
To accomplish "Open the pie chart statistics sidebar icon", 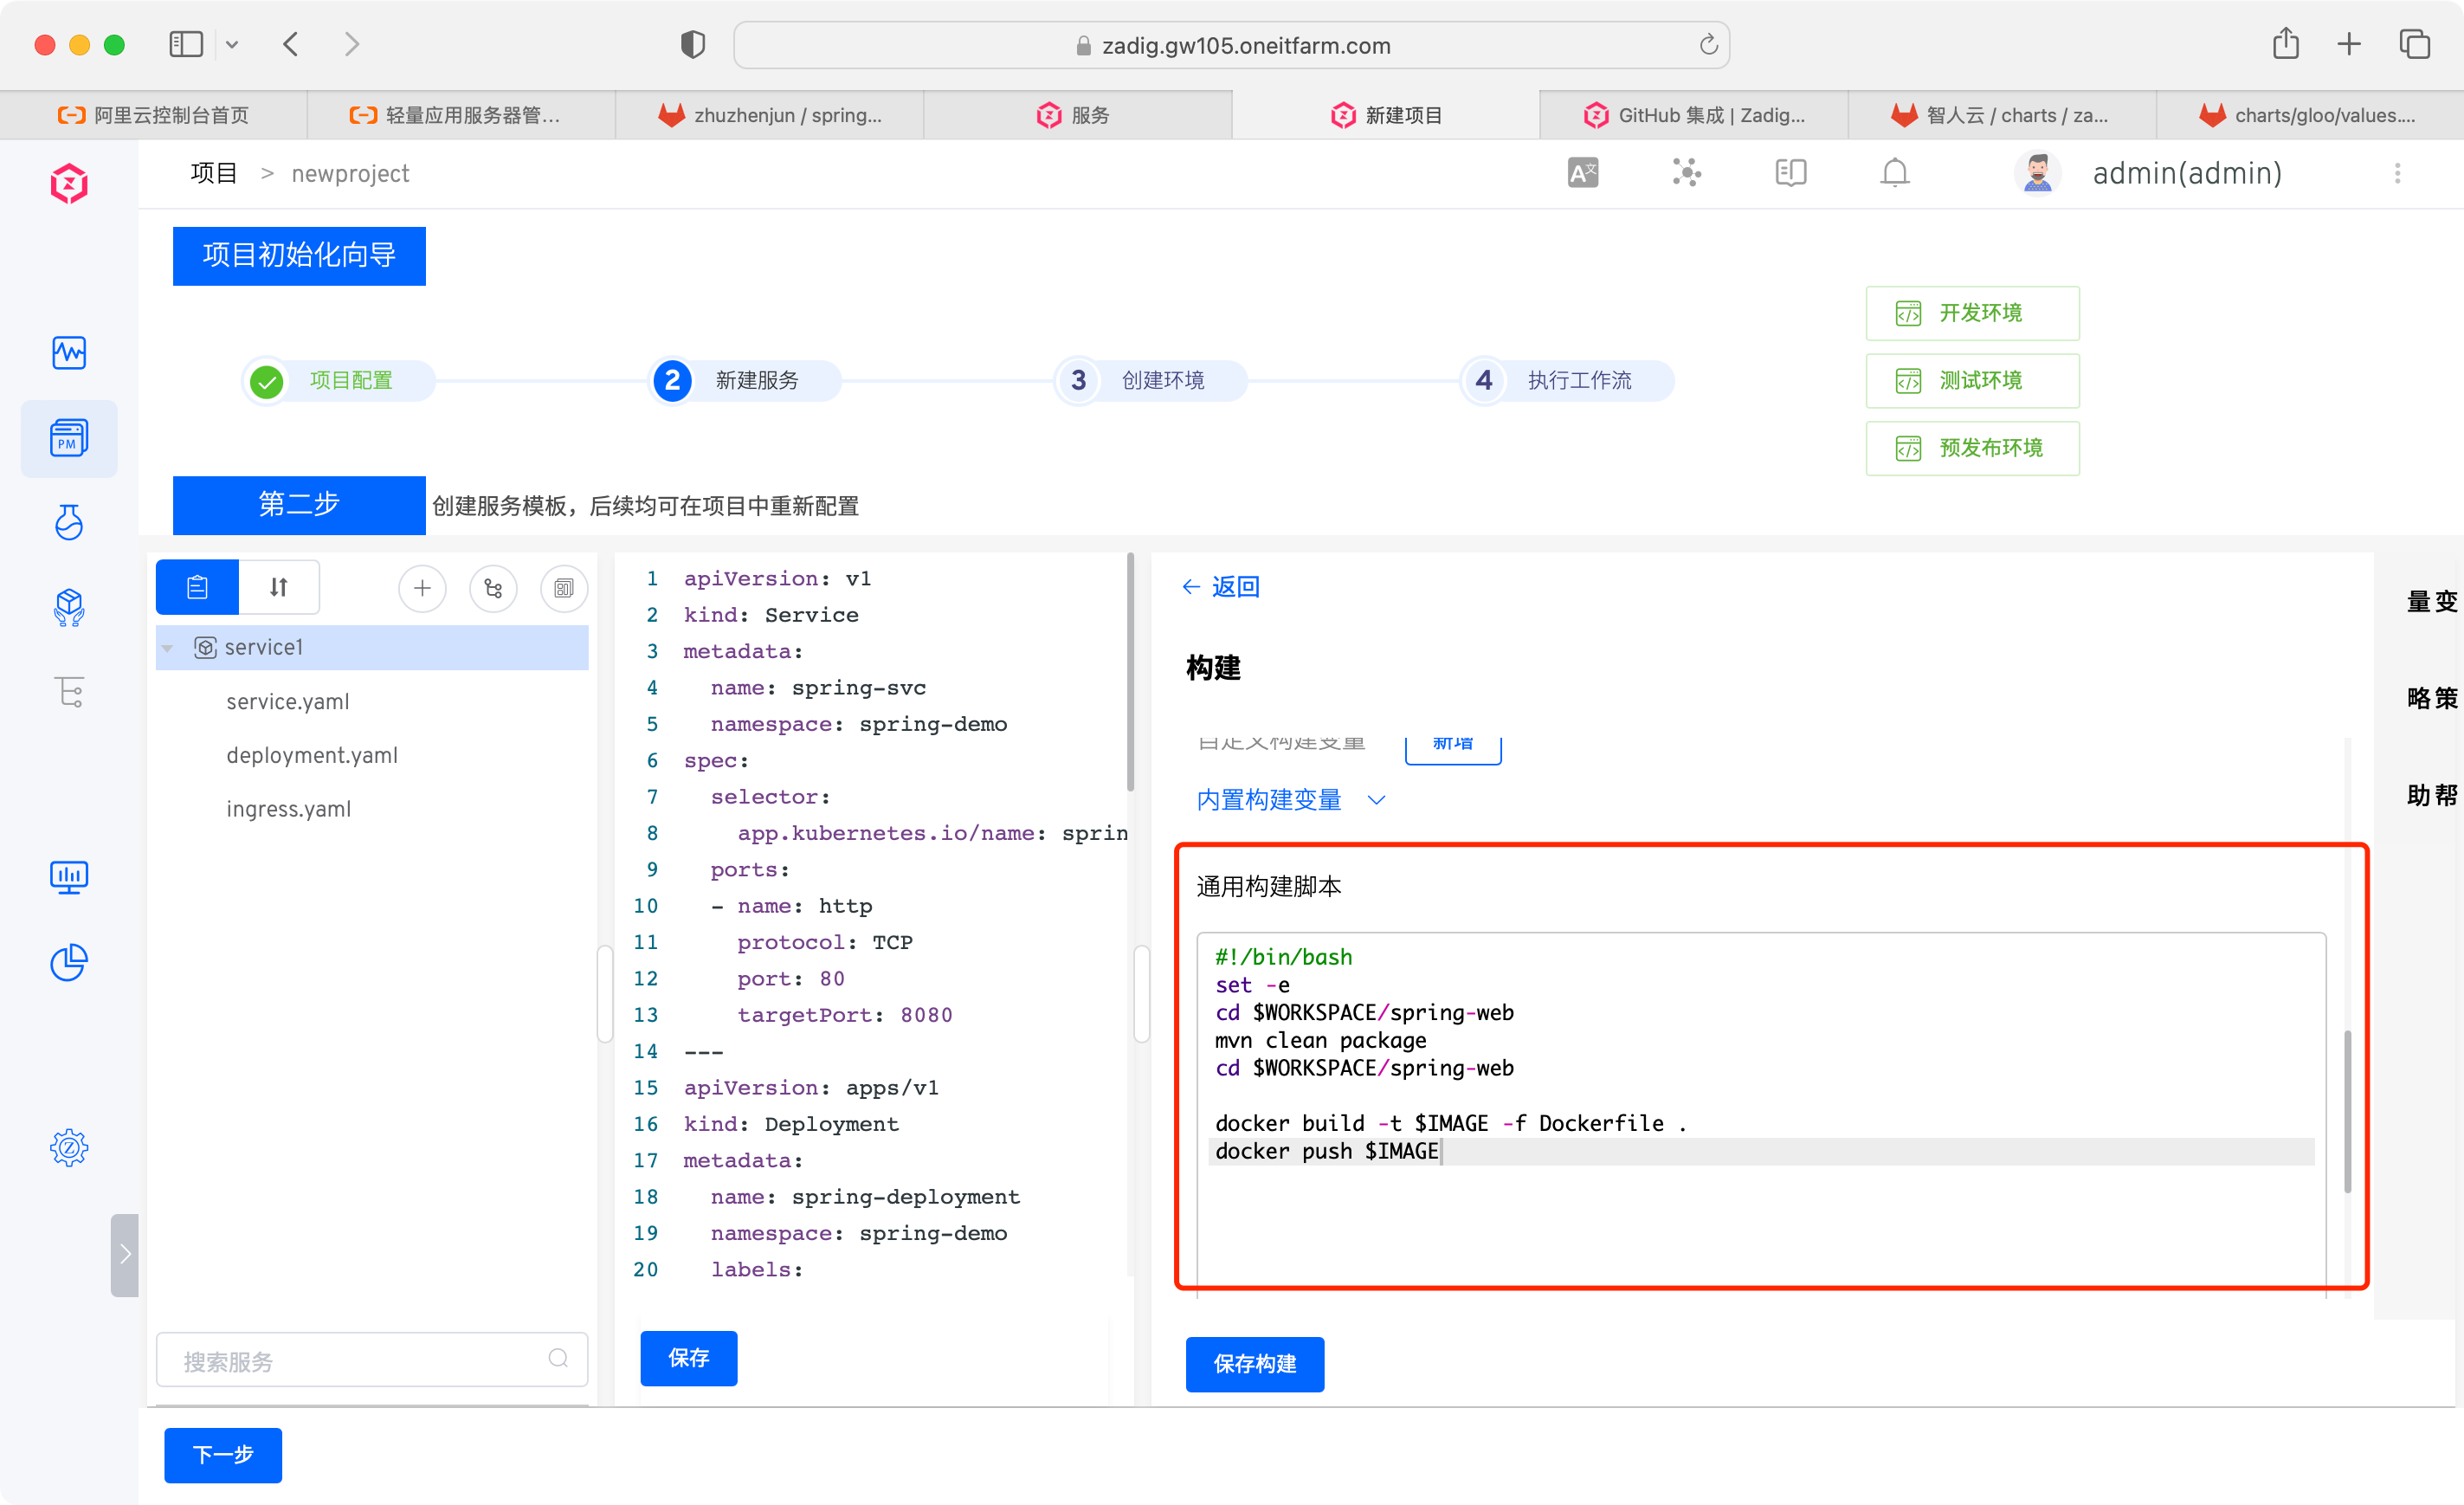I will click(x=69, y=962).
